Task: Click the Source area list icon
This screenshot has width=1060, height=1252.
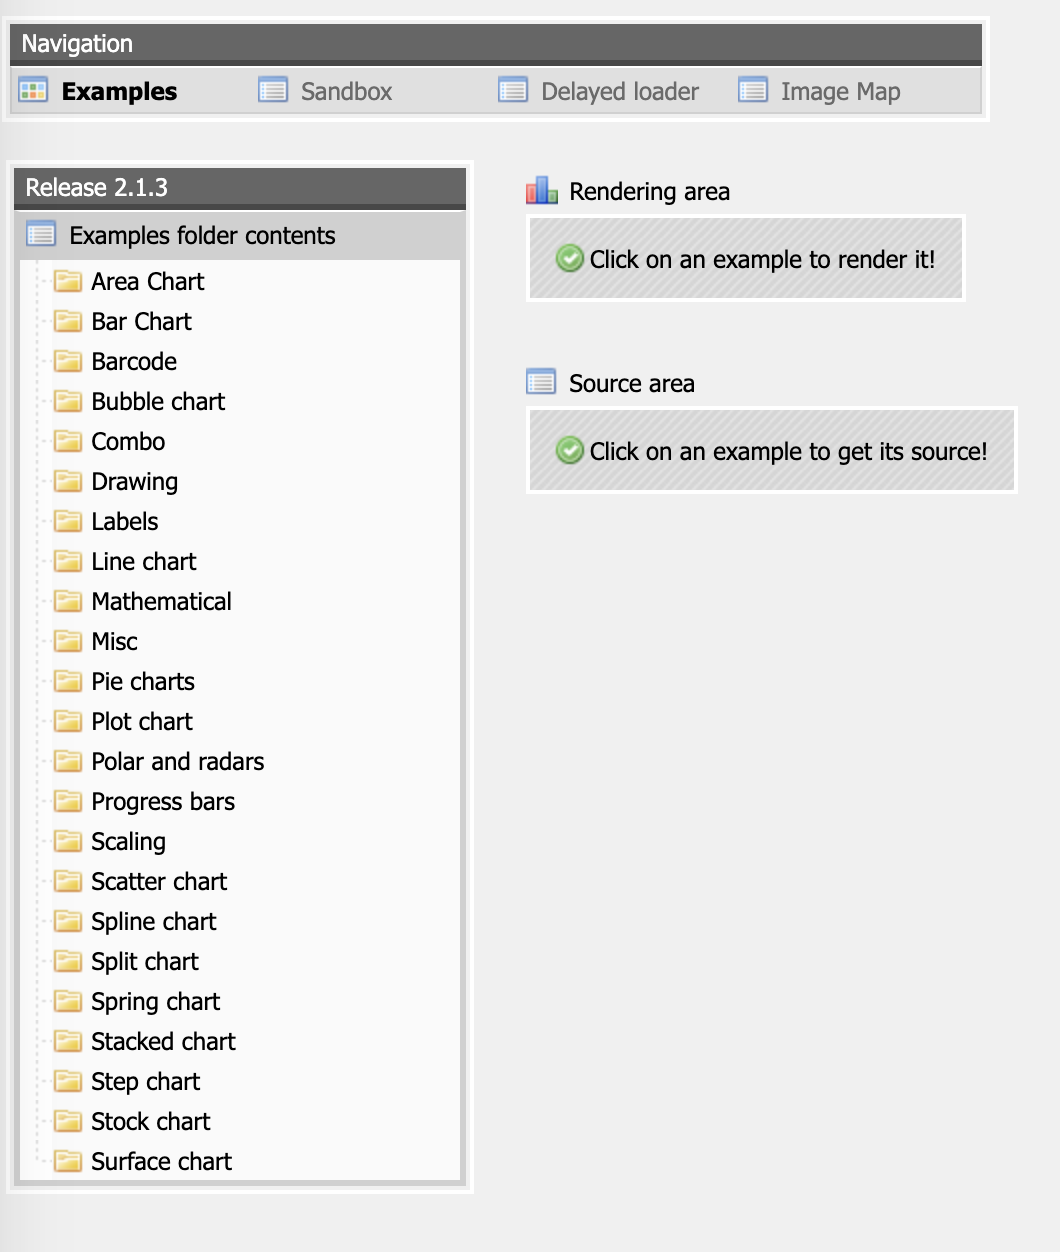Action: tap(542, 383)
